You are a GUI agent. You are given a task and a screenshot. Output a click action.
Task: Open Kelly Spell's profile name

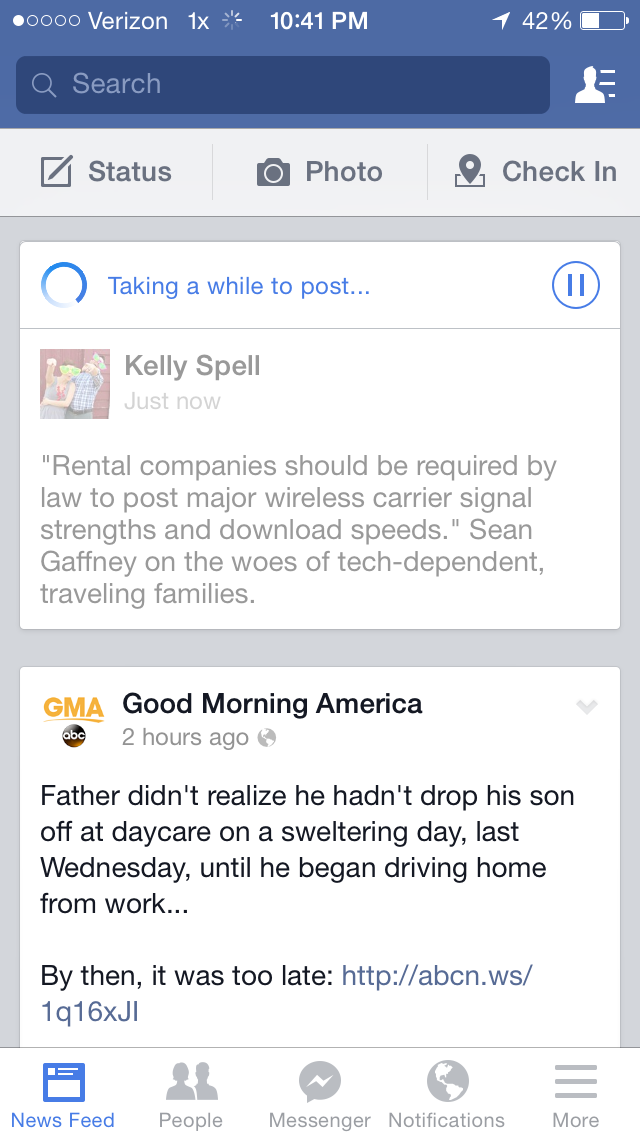tap(192, 366)
